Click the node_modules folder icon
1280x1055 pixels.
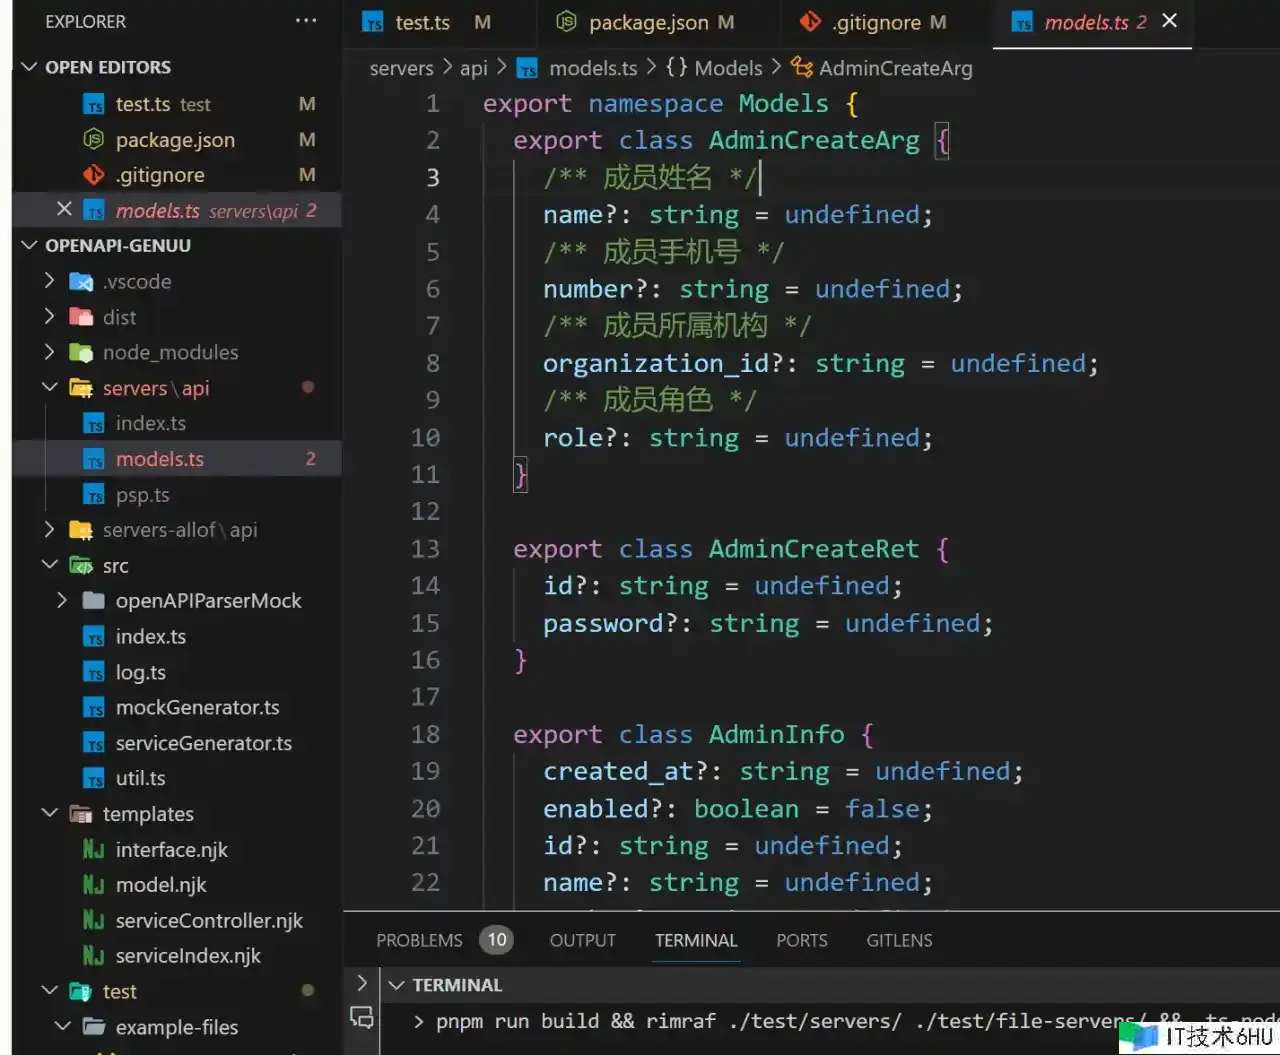(81, 352)
